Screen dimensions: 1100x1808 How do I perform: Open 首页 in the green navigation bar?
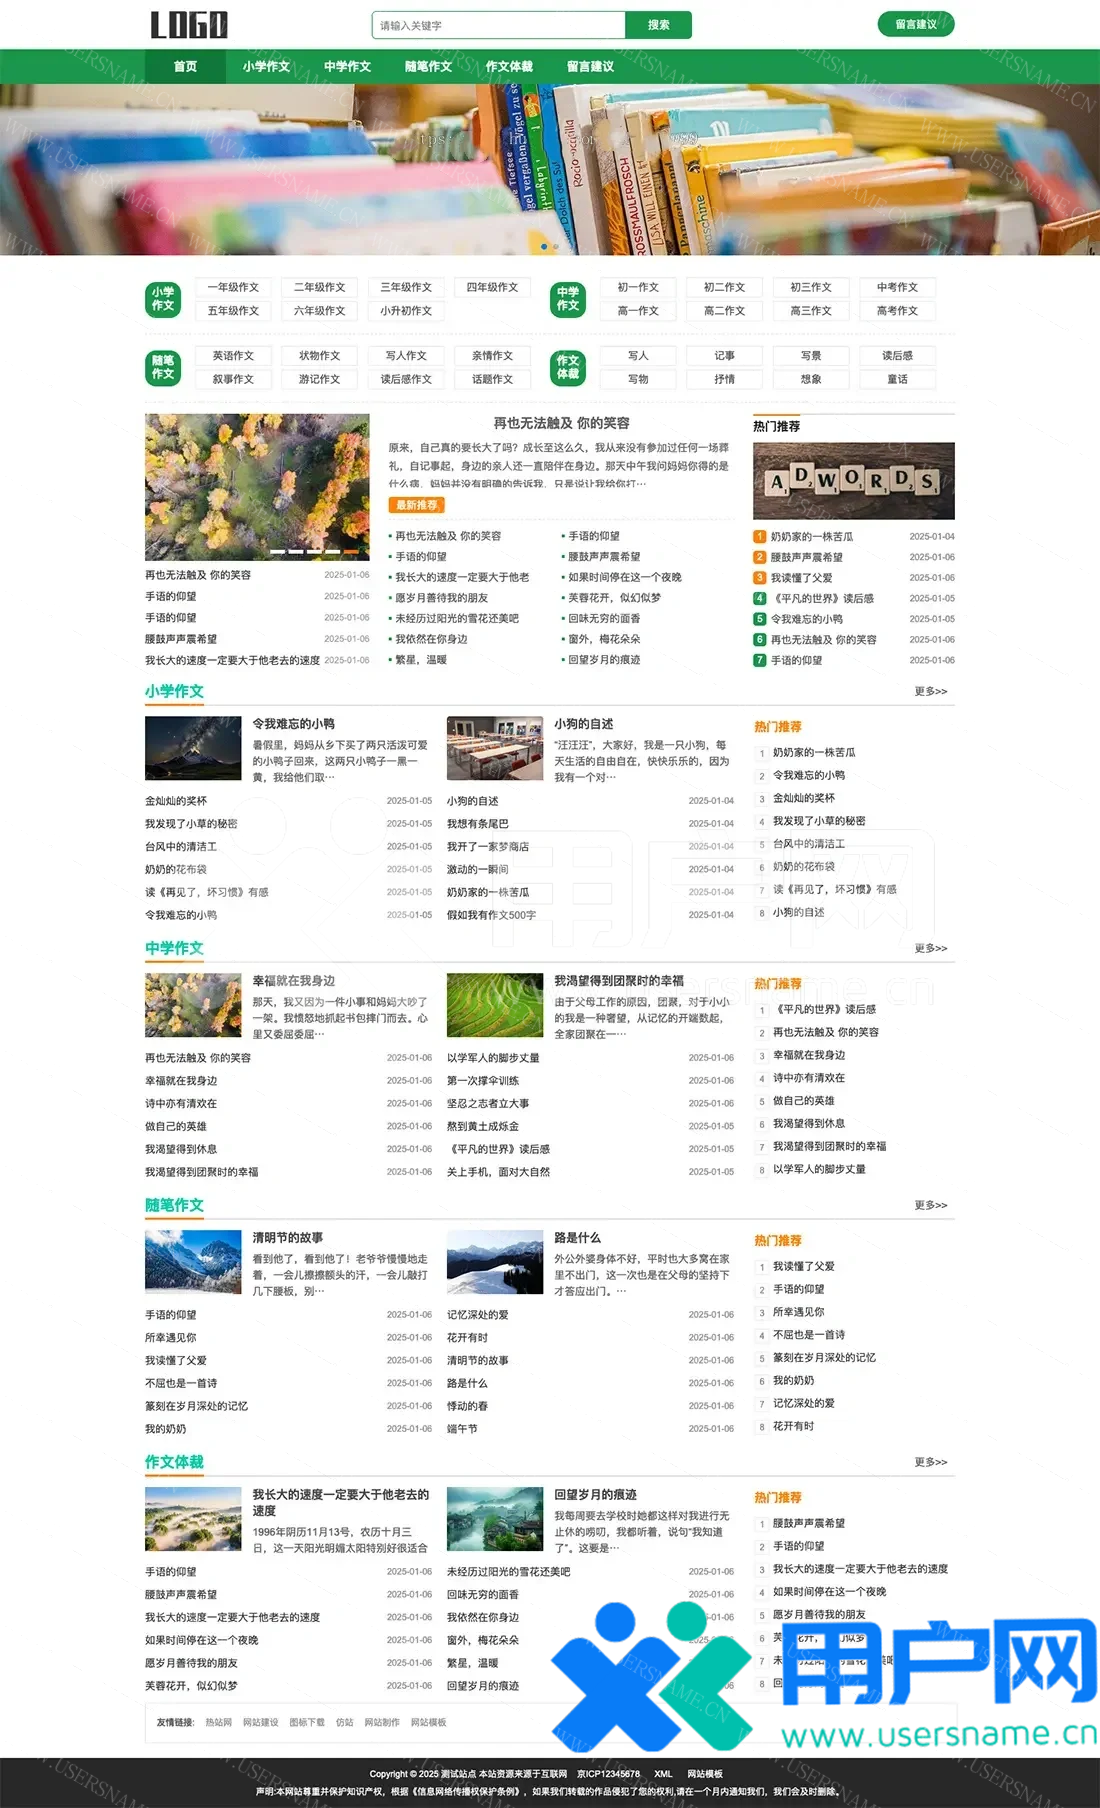[x=185, y=67]
